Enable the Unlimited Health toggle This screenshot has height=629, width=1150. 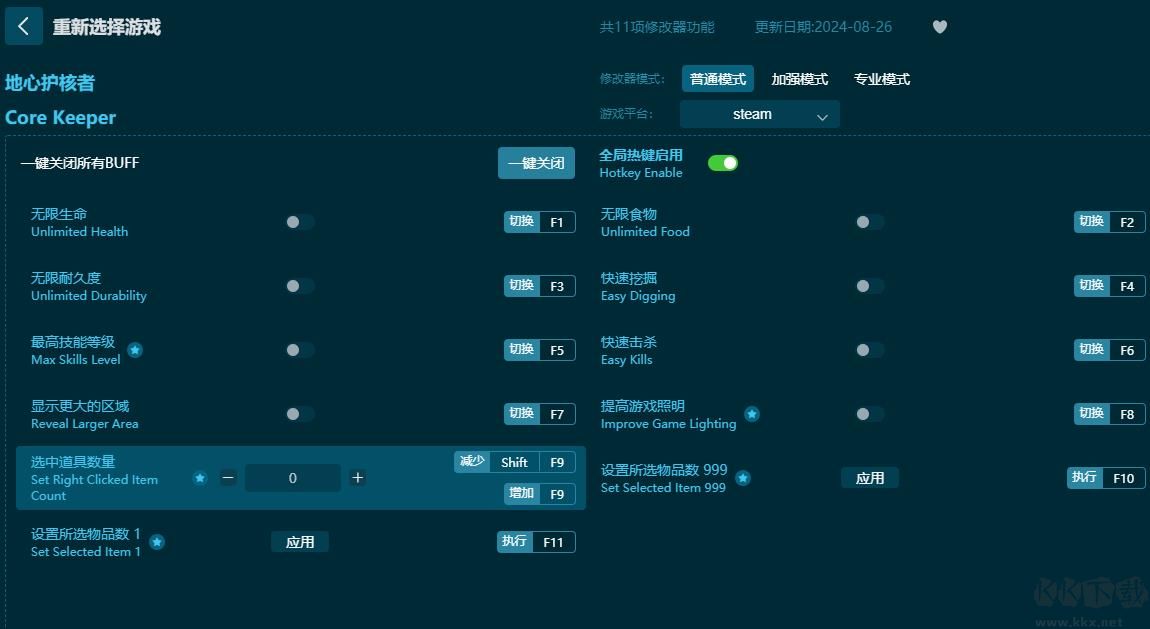(x=299, y=222)
